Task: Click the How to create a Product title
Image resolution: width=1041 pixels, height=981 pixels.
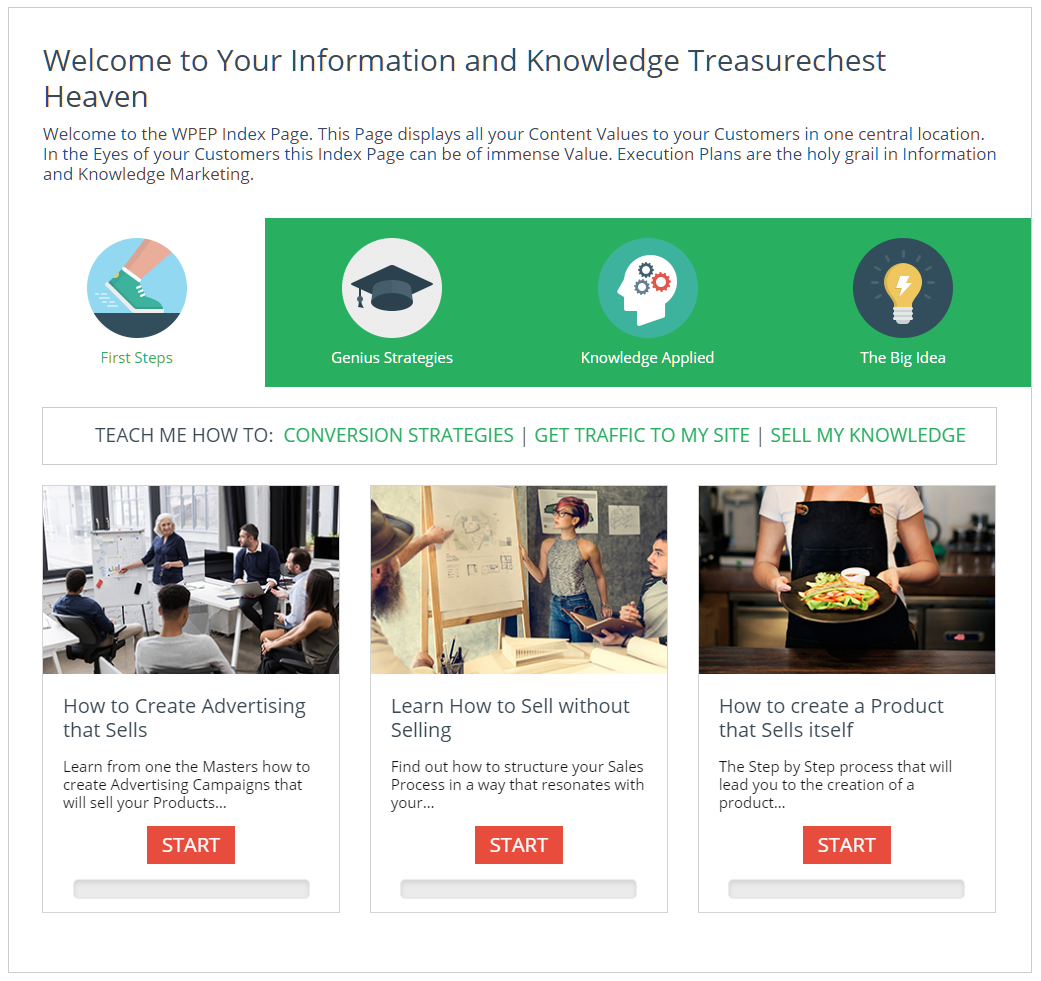Action: coord(831,718)
